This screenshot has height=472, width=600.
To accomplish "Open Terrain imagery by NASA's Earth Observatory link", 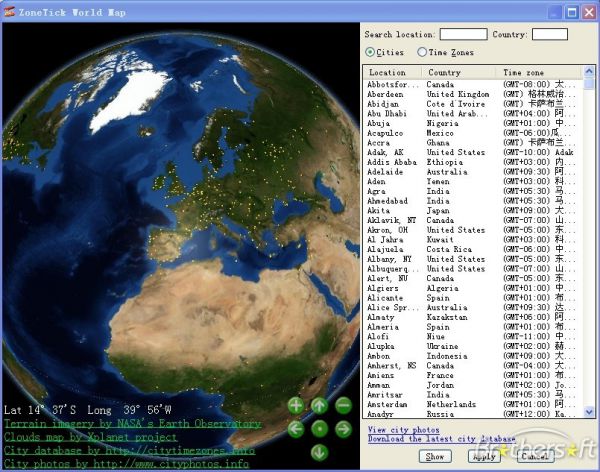I will pos(132,424).
